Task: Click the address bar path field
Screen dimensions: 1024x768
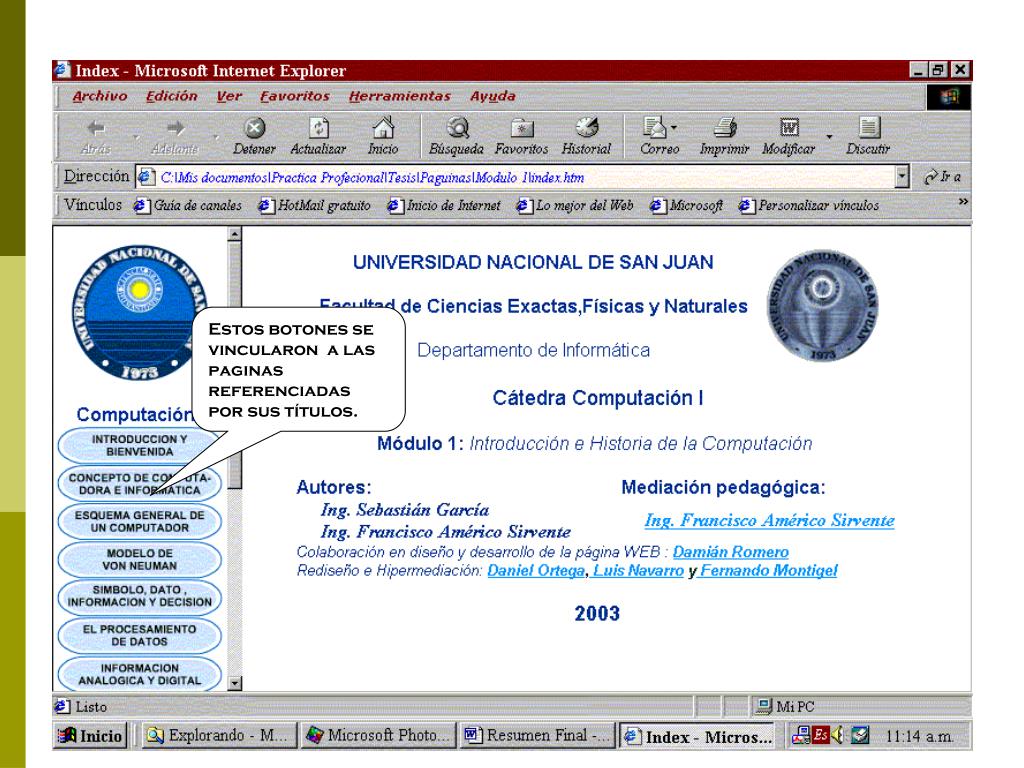Action: 516,177
